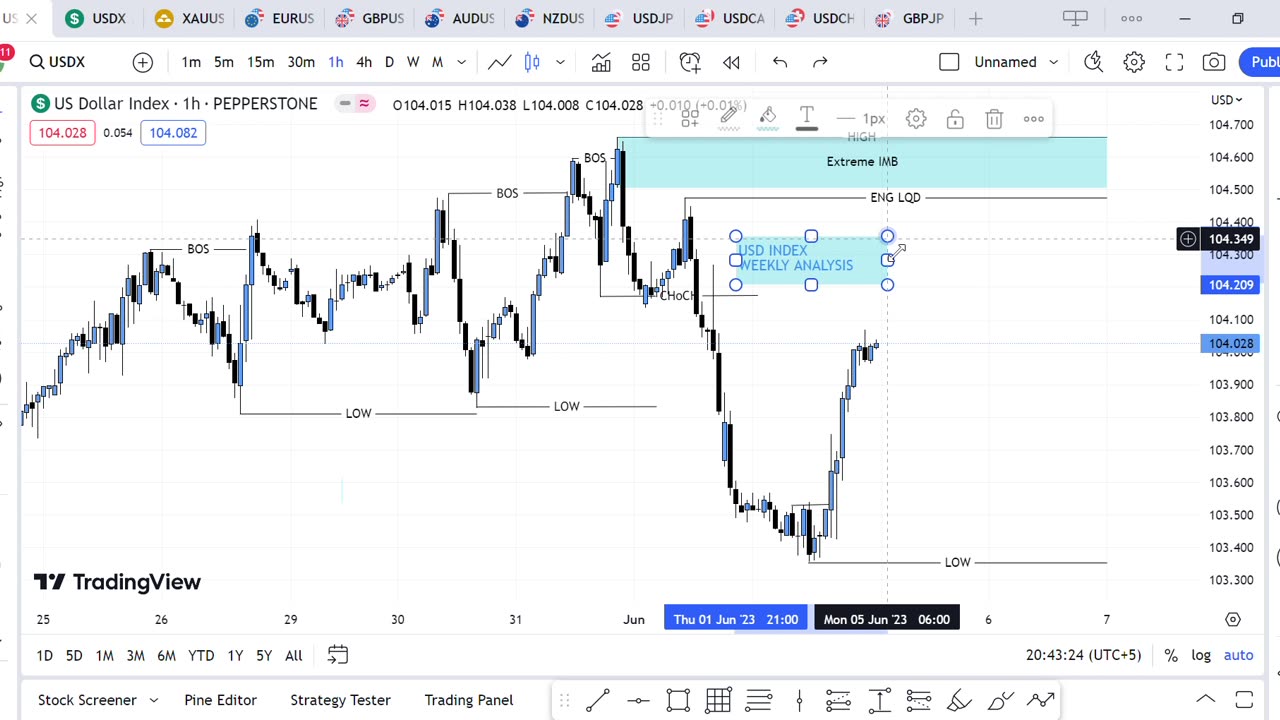Open the USD currency dropdown
The width and height of the screenshot is (1280, 720).
point(1226,99)
